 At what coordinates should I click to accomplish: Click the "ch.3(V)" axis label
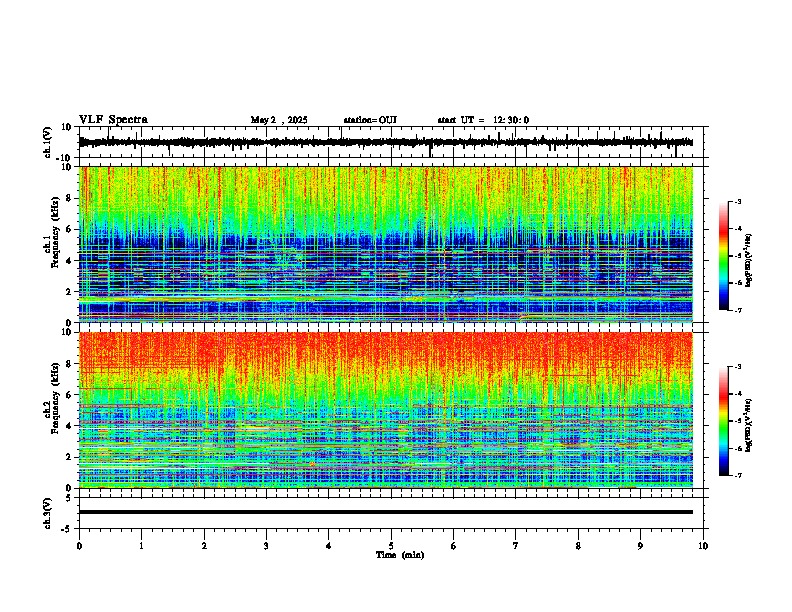(x=48, y=513)
